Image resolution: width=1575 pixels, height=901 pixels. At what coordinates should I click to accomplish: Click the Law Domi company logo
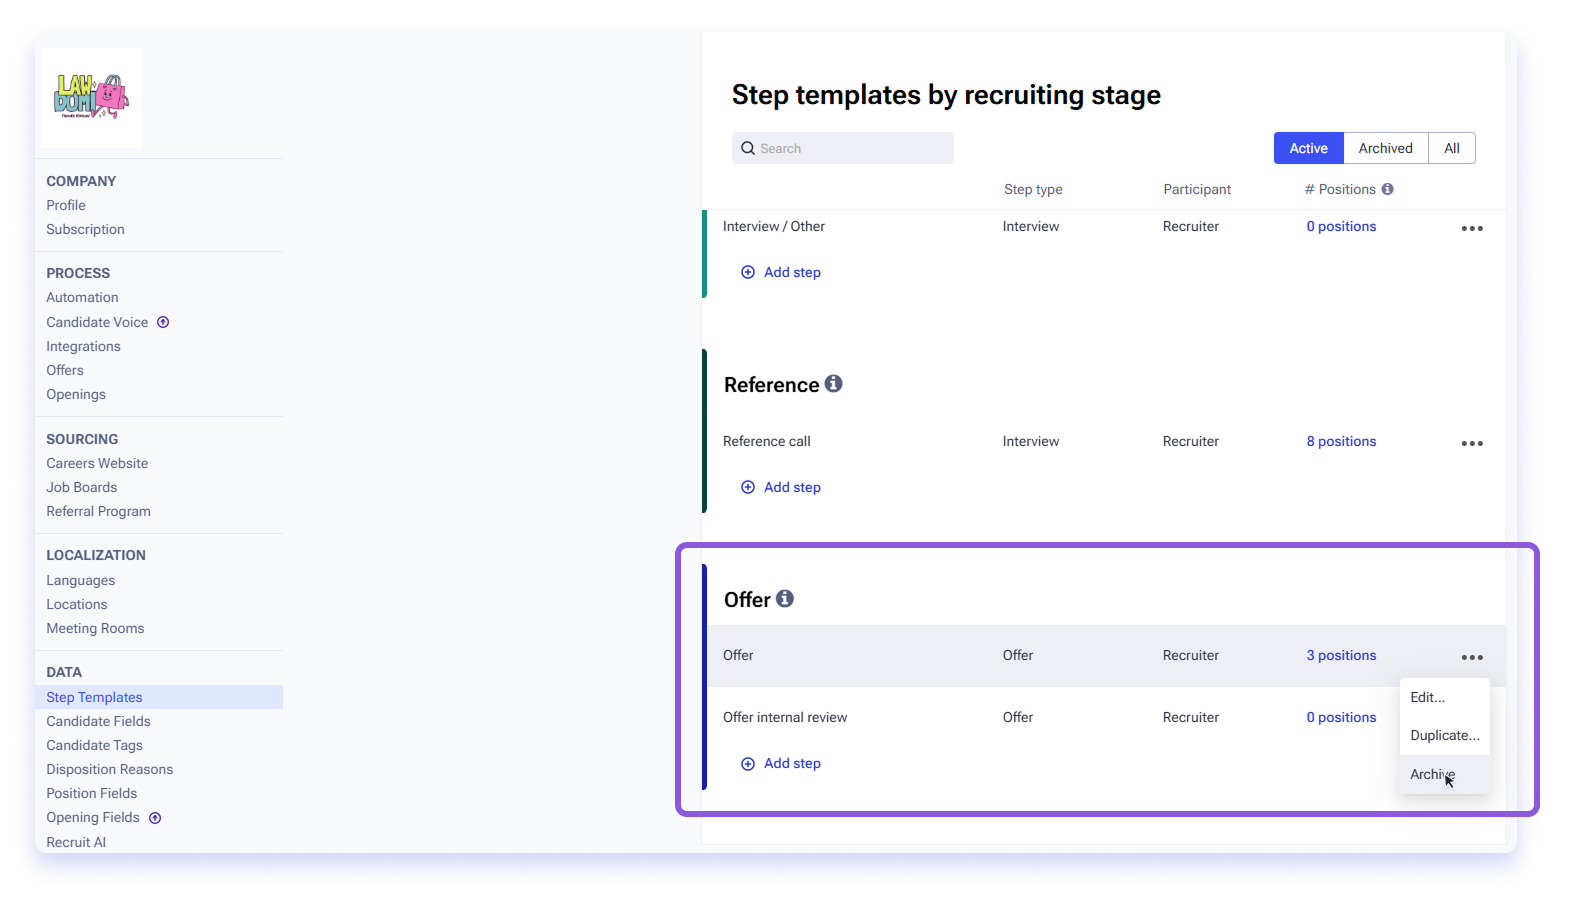coord(91,98)
